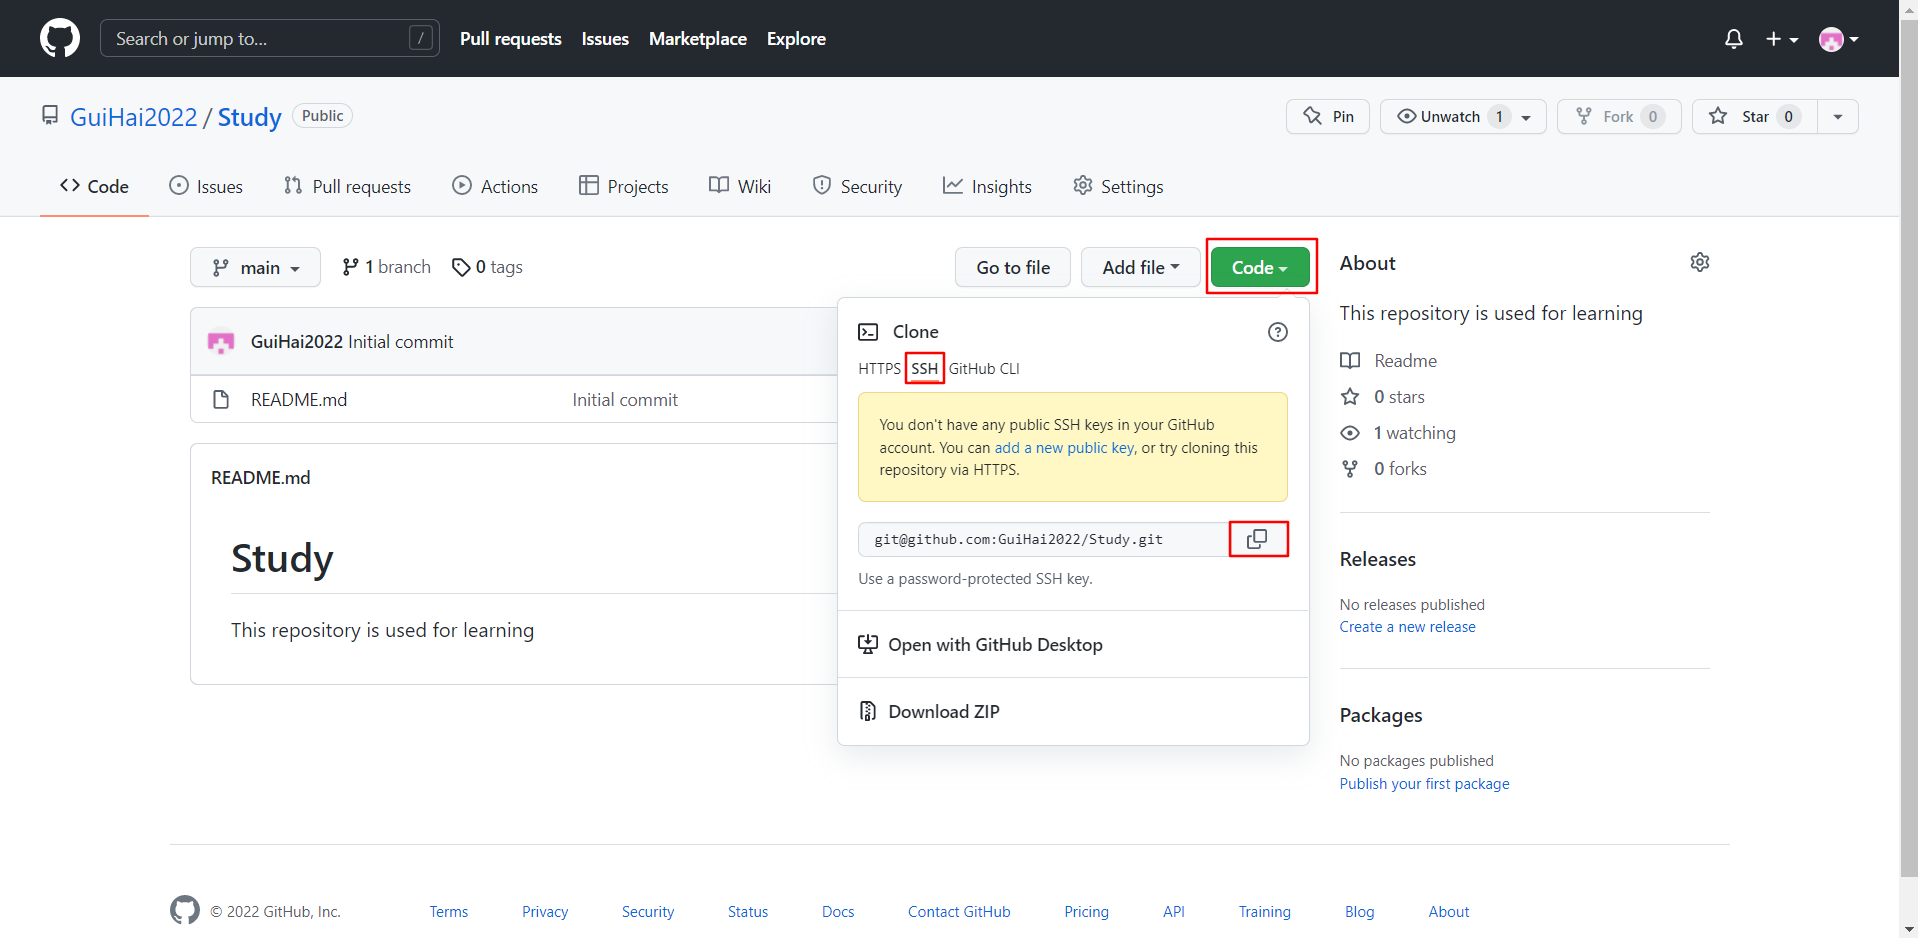
Task: Click Create a new release link
Action: click(x=1408, y=627)
